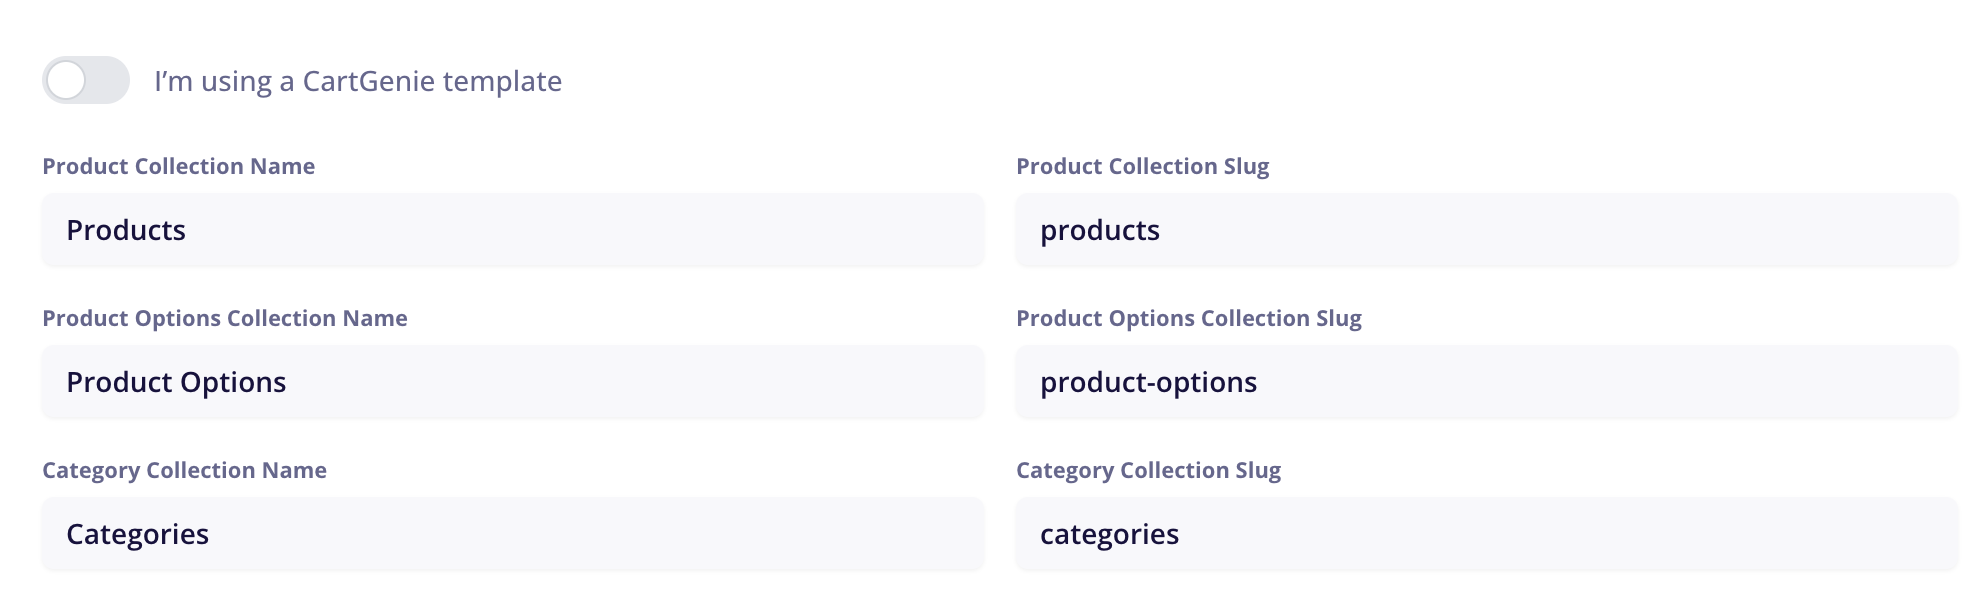Enable the CartGenie template toggle

pos(85,80)
